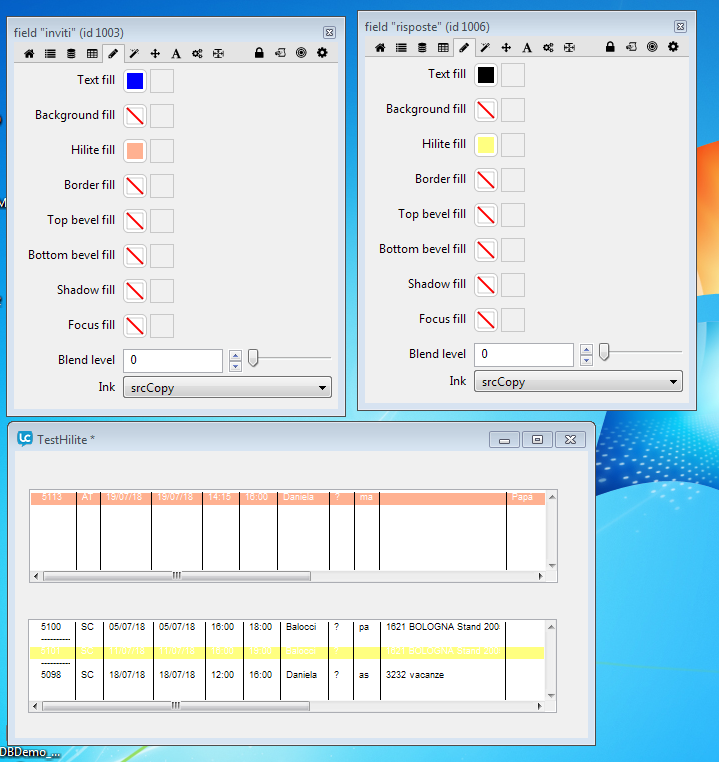Open the Ink srcCopy dropdown for risposte
Image resolution: width=719 pixels, height=762 pixels.
click(578, 382)
